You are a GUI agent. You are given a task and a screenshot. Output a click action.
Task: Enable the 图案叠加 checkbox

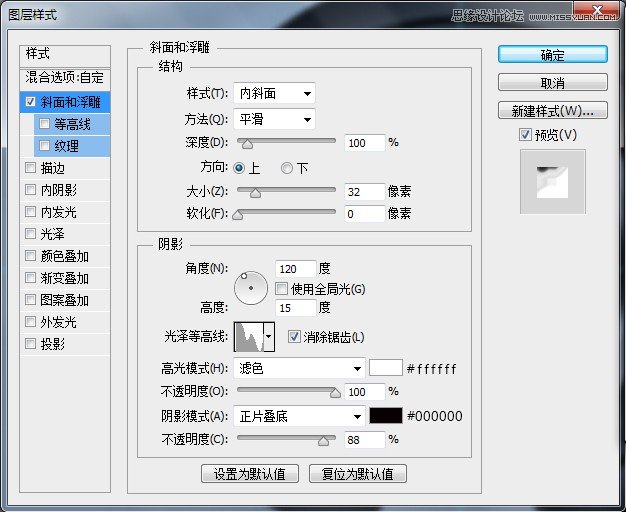30,300
